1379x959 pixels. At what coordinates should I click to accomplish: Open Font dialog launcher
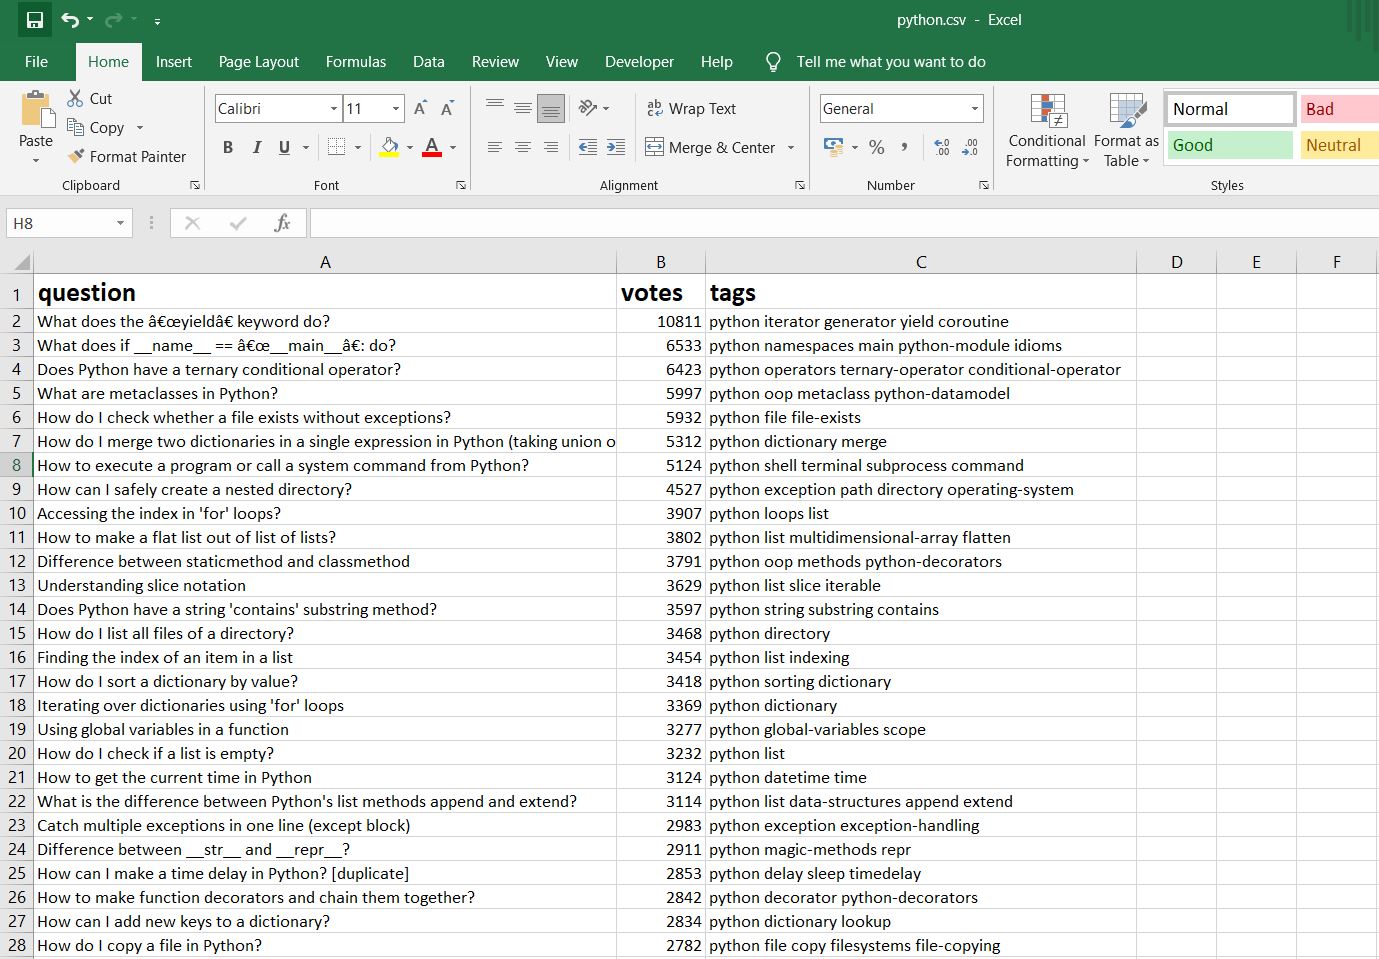pos(461,185)
